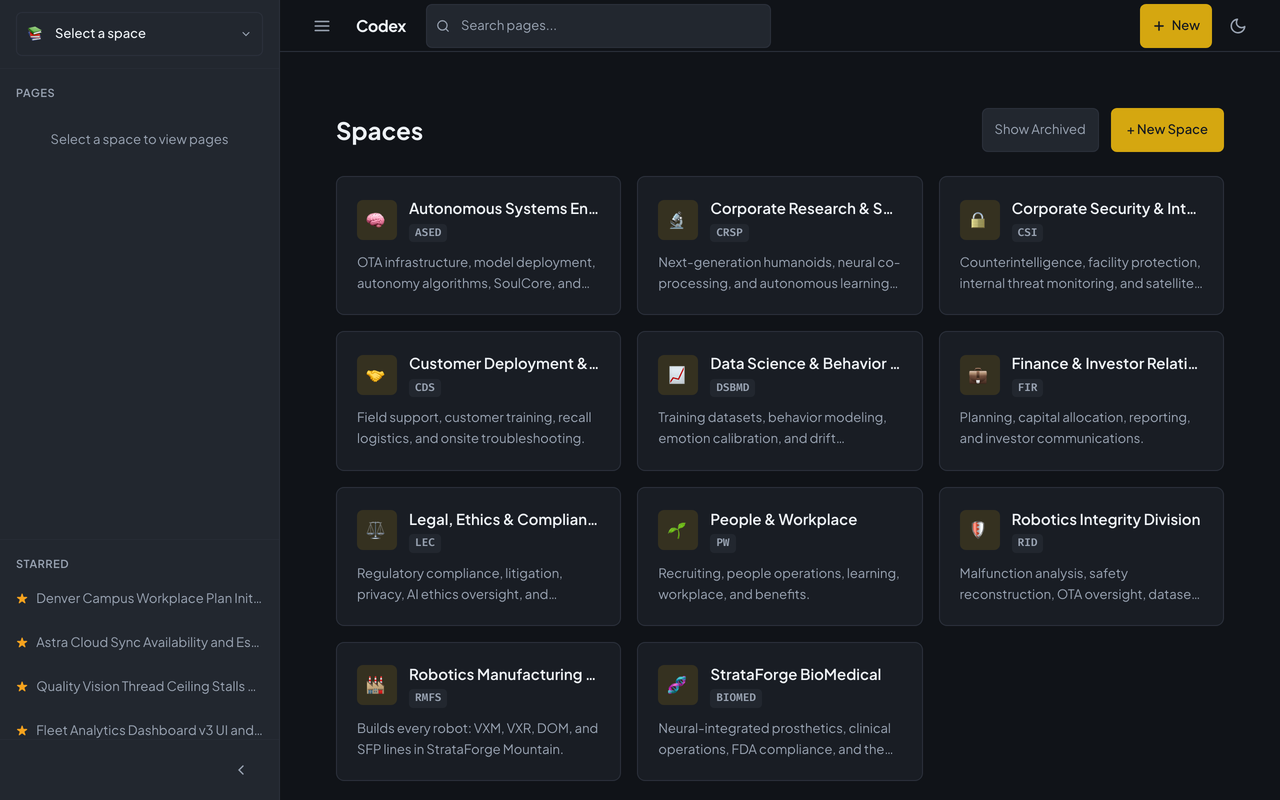Viewport: 1280px width, 800px height.
Task: Open Fleet Analytics Dashboard v3 starred page
Action: point(149,730)
